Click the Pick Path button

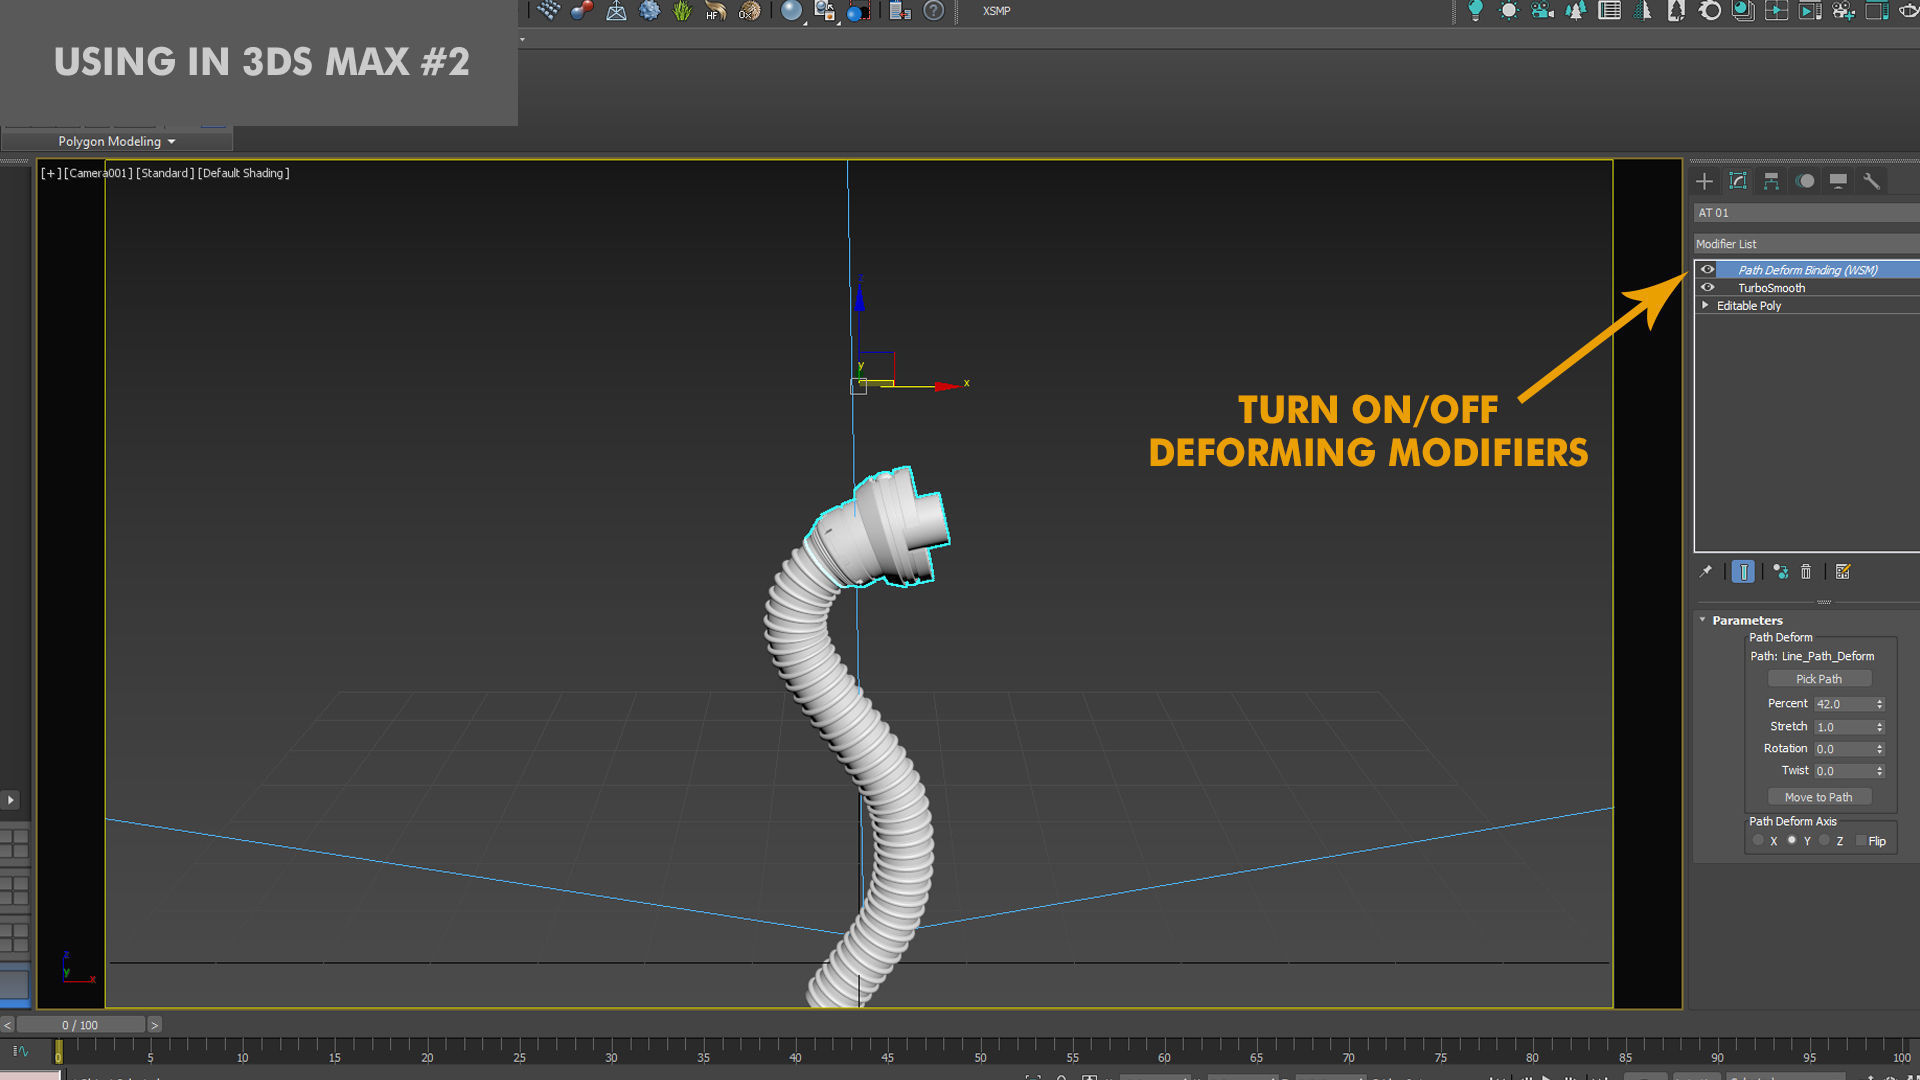pos(1819,679)
